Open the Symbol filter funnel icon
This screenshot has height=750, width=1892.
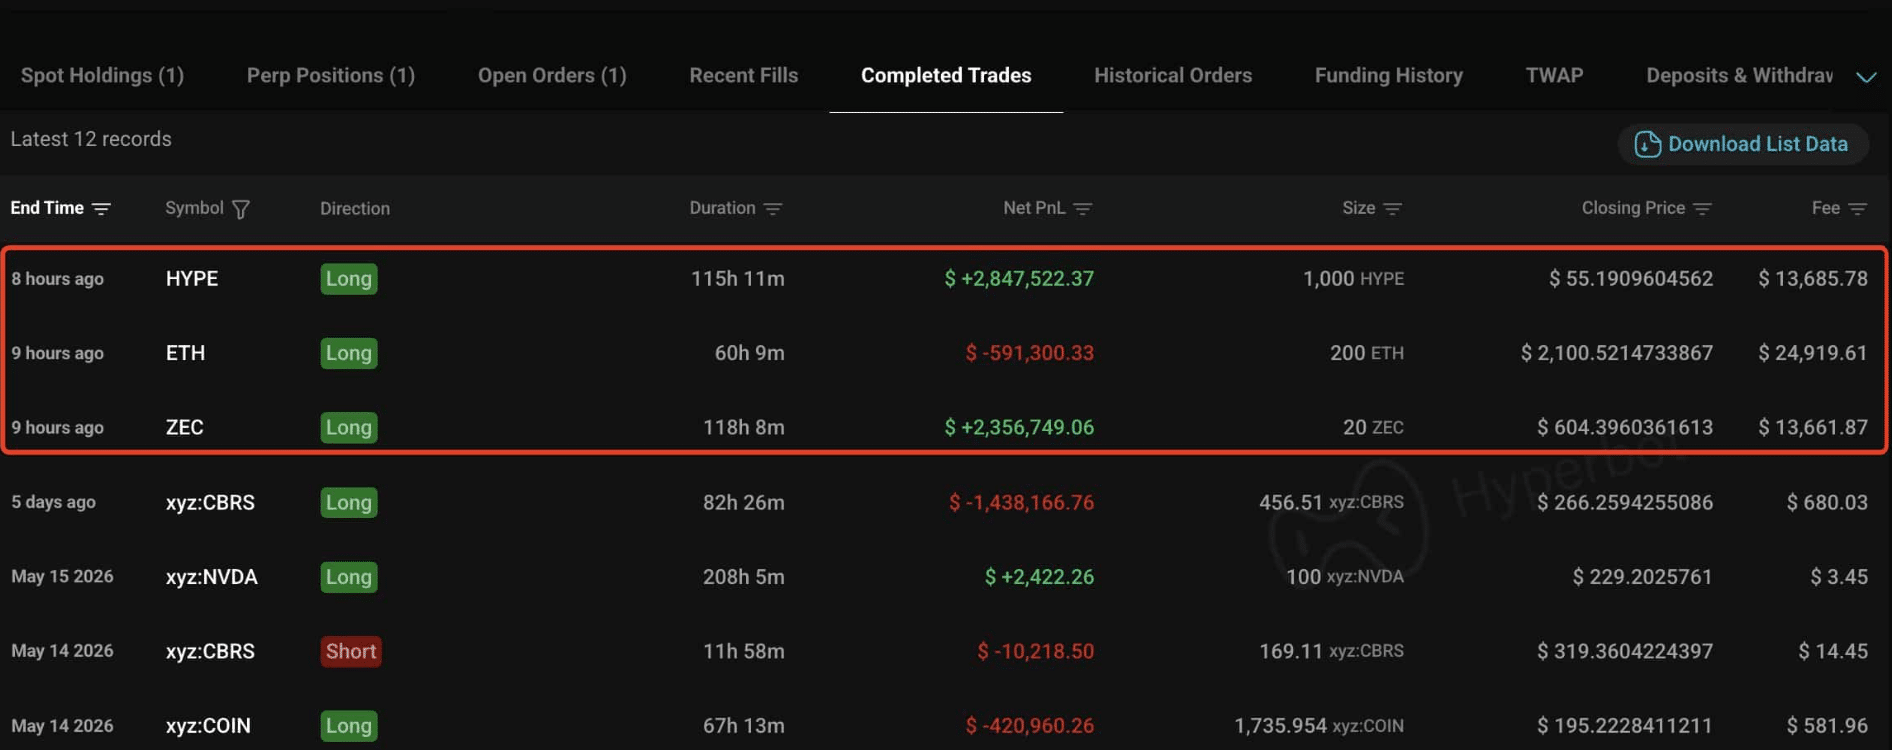coord(241,209)
